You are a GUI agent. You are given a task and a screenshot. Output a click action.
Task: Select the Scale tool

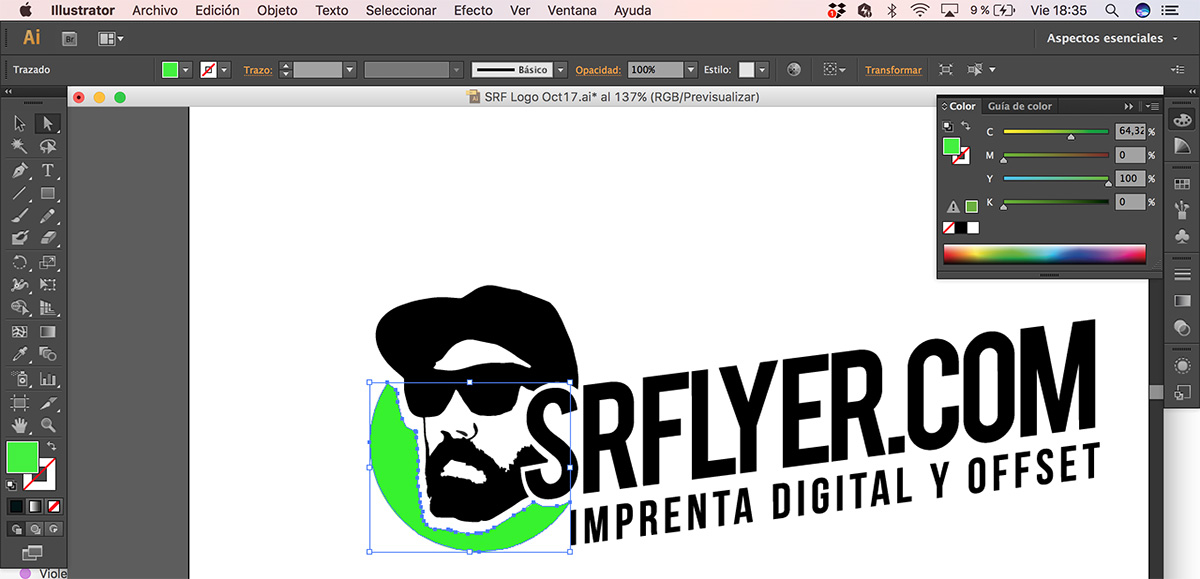[47, 263]
